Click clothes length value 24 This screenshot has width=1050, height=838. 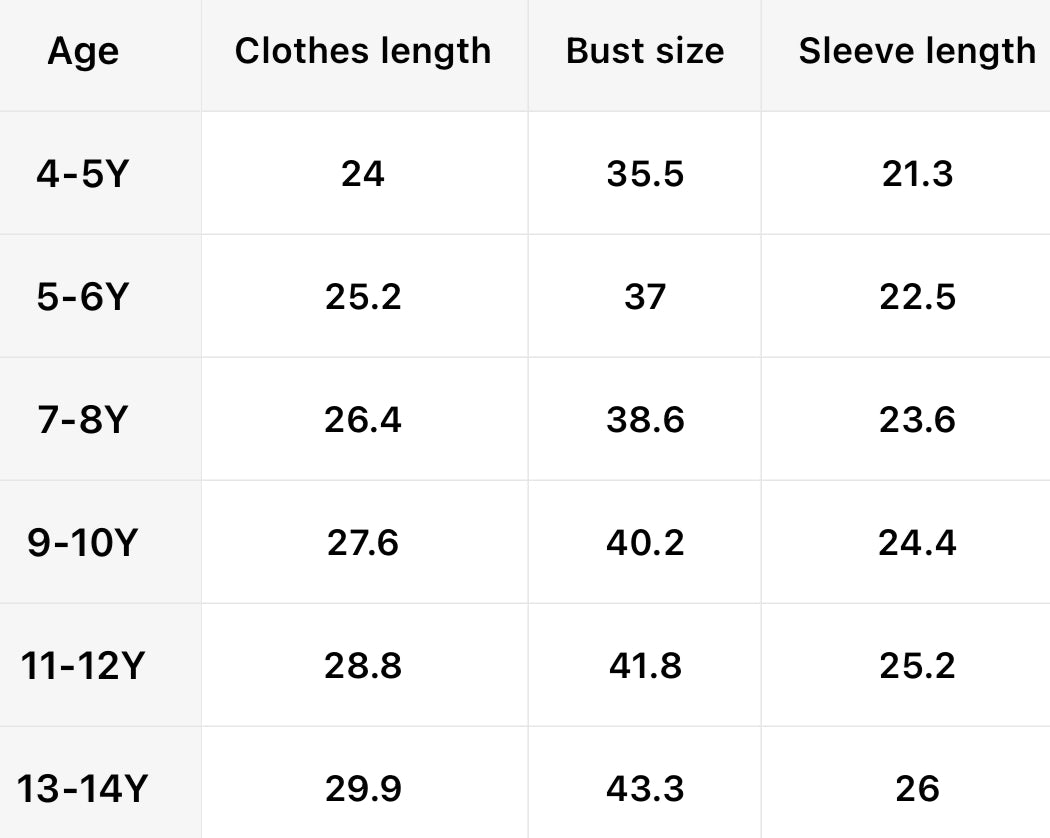(362, 174)
